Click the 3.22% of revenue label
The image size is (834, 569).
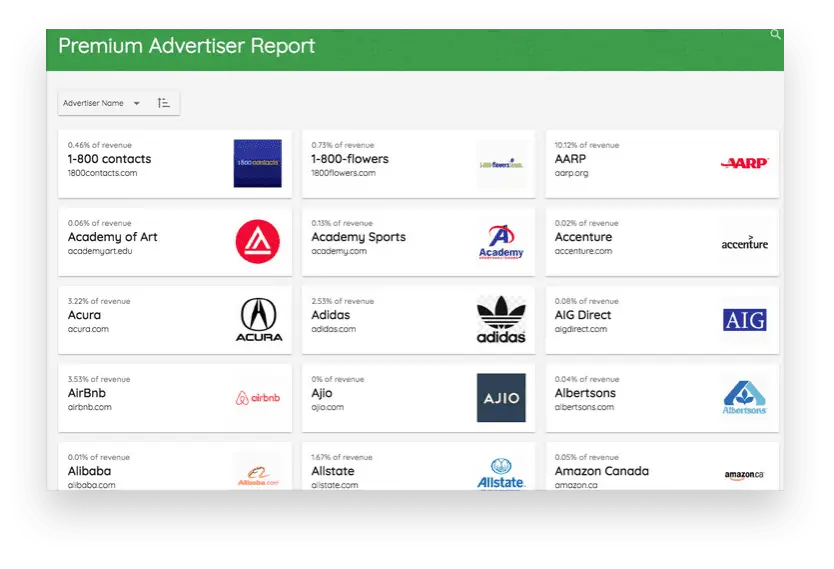99,302
